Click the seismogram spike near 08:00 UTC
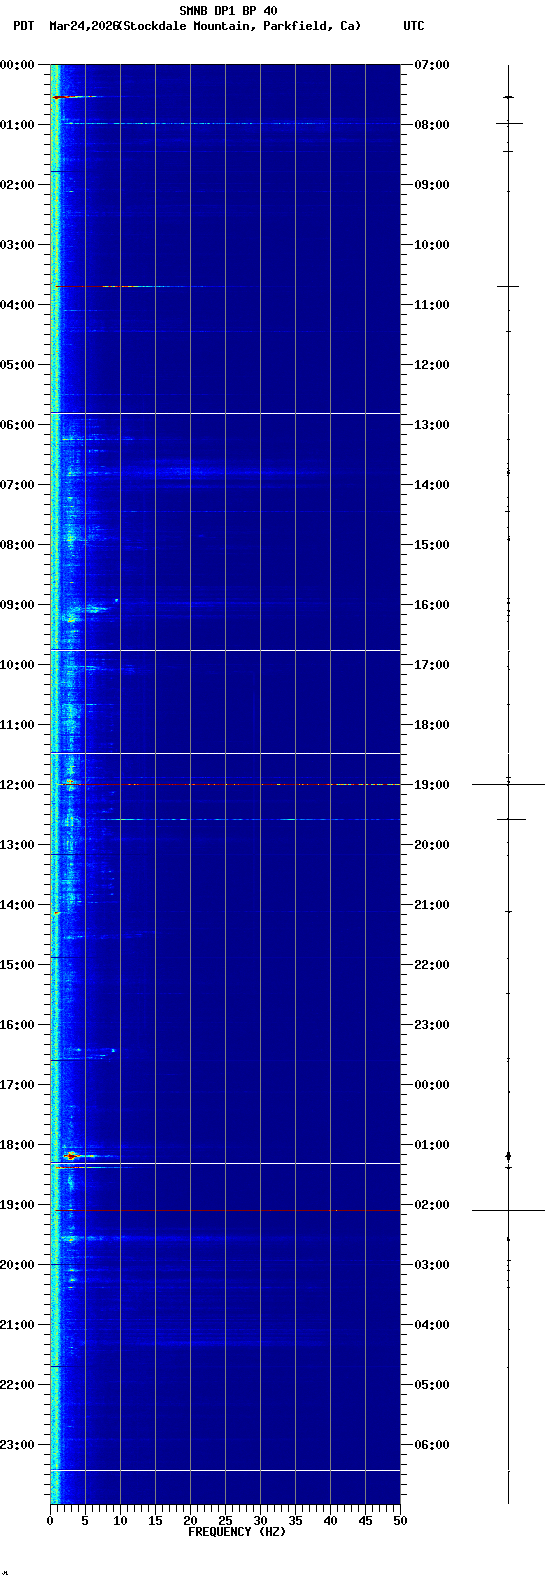This screenshot has width=552, height=1584. coord(509,123)
